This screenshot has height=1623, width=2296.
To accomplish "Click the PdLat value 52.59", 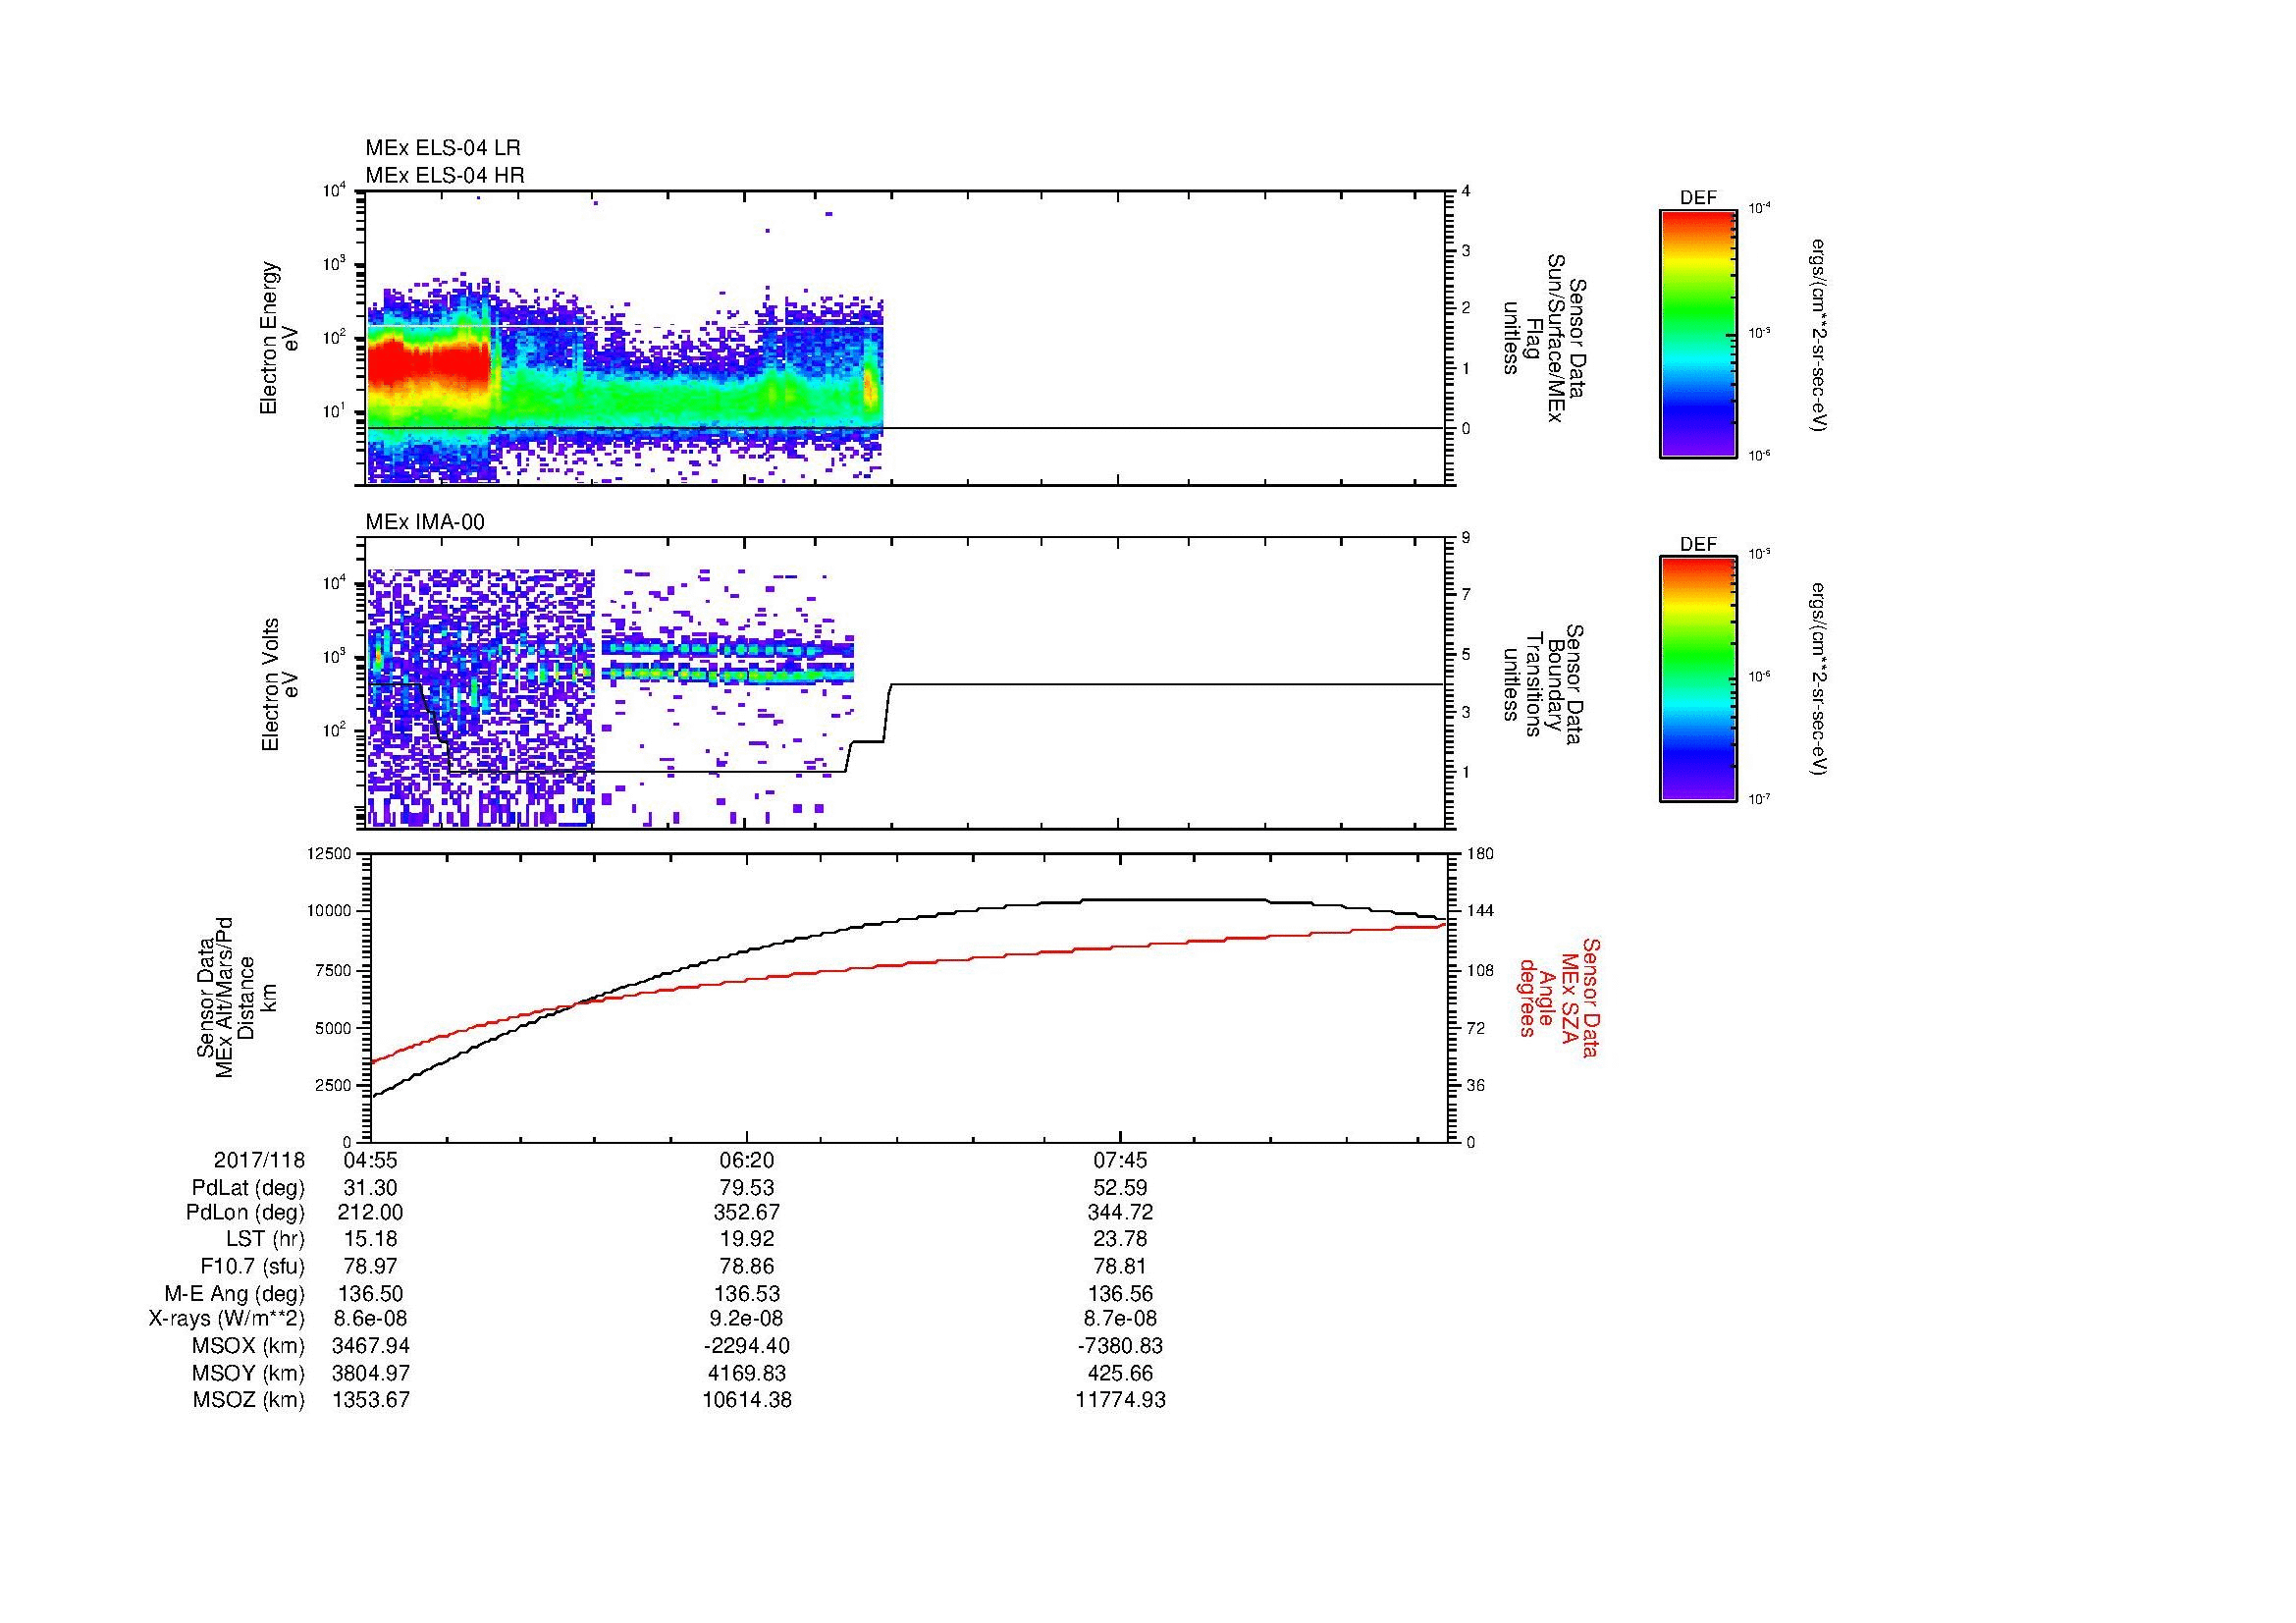I will point(1120,1188).
